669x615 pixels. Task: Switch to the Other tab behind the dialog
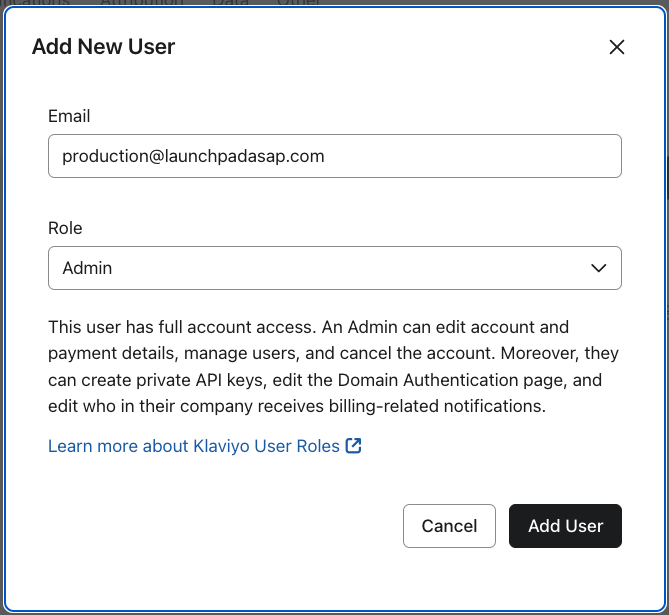pyautogui.click(x=300, y=3)
